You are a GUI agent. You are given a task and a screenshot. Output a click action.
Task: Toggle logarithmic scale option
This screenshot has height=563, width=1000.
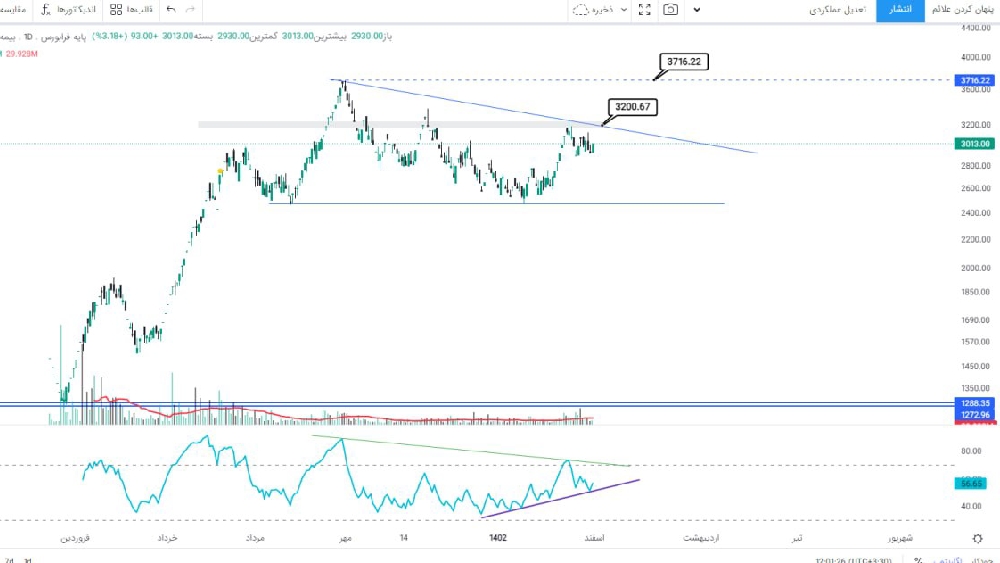click(946, 560)
